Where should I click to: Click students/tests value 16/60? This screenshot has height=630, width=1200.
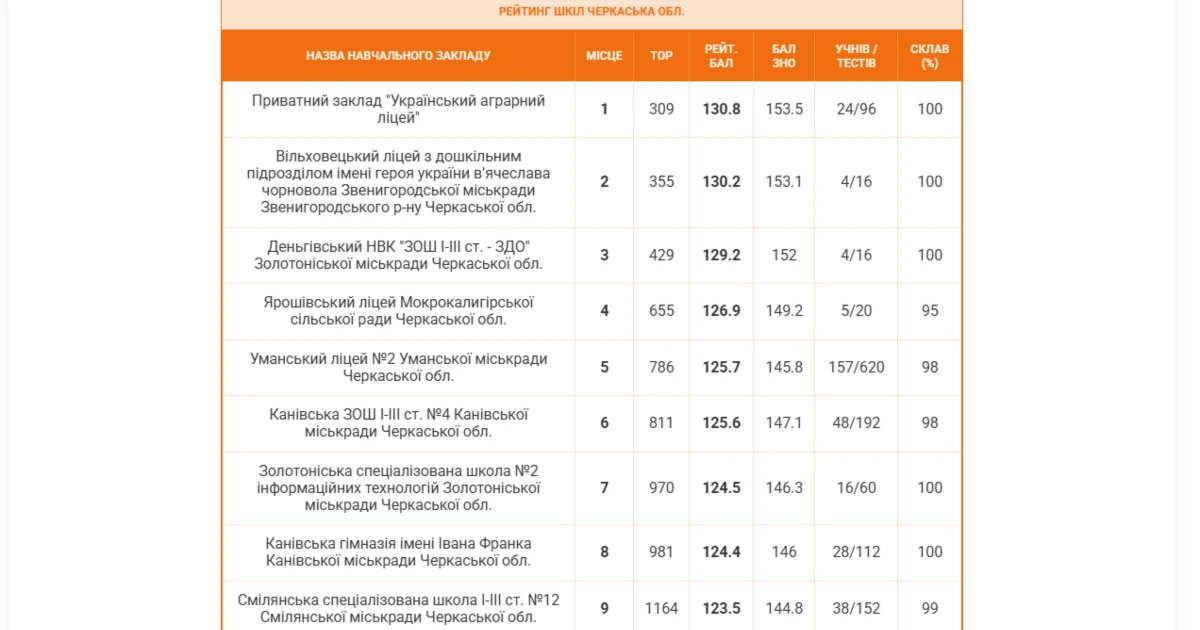(856, 488)
